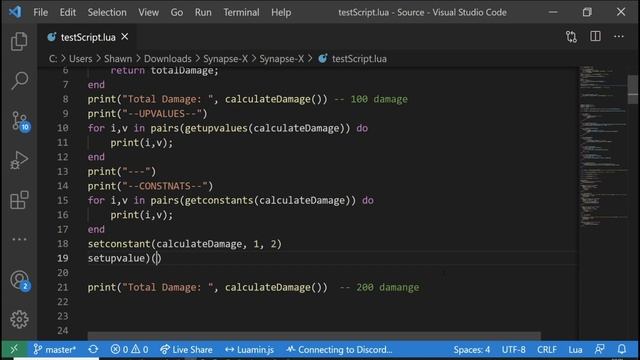The image size is (640, 360).
Task: Open the Manage gear icon
Action: 19,319
